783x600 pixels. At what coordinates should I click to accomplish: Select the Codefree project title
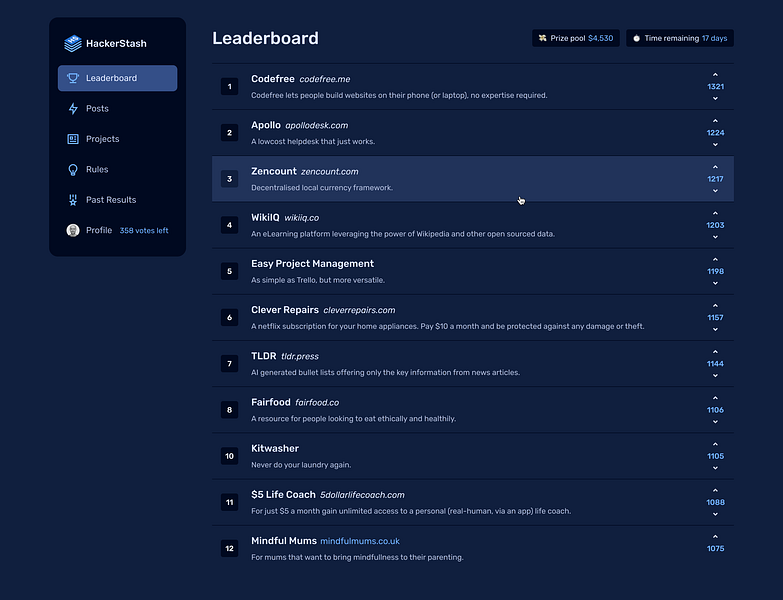tap(273, 79)
